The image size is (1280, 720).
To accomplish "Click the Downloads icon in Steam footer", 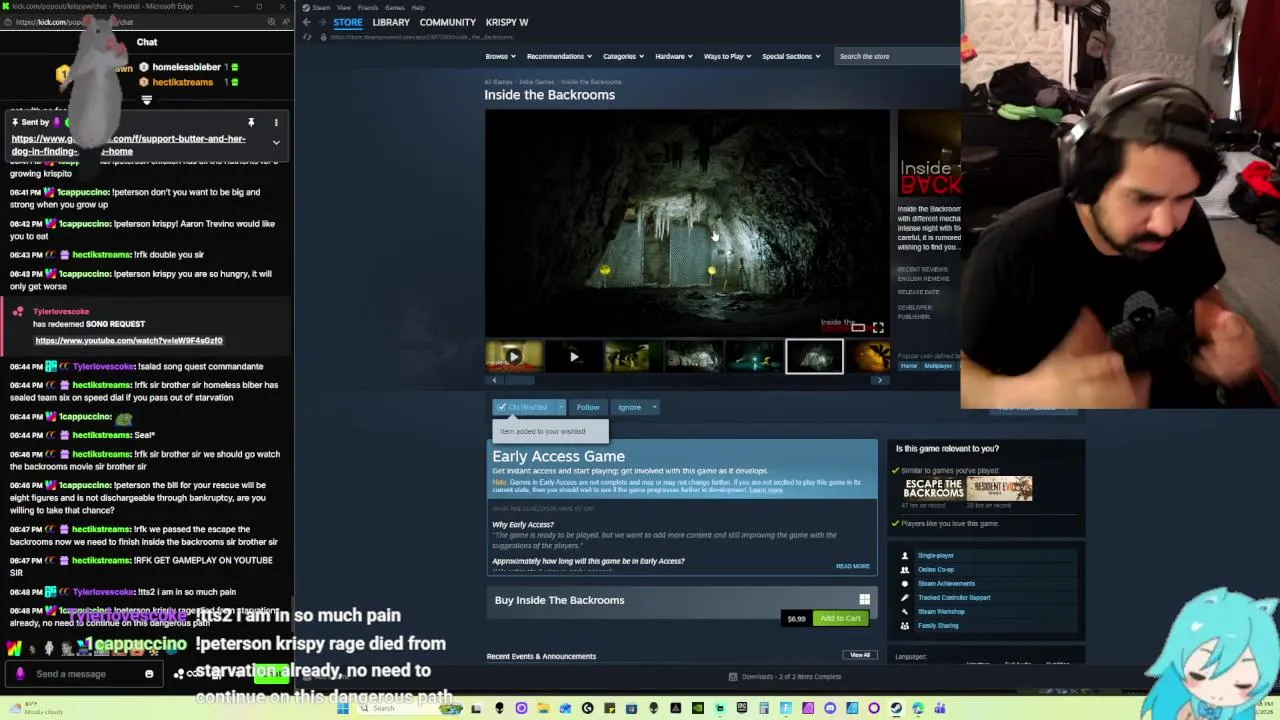I will [733, 676].
